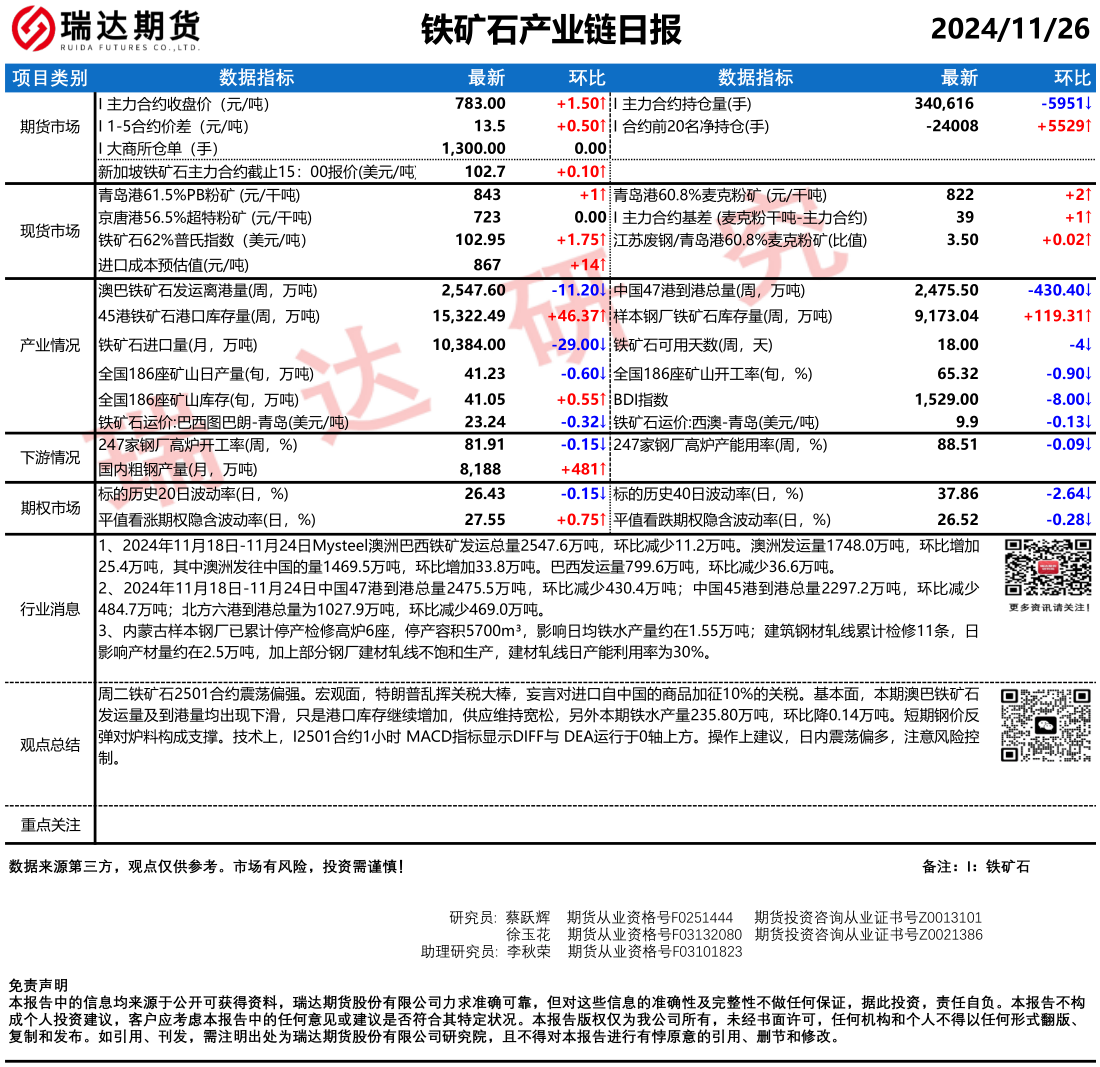The image size is (1100, 1067).
Task: Click the scrap ratio value 3.50
Action: click(962, 240)
